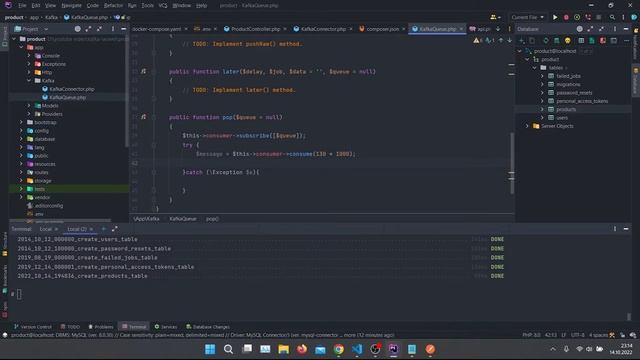Click the Windows Start button
Screen dimensions: 640x360
coord(210,349)
